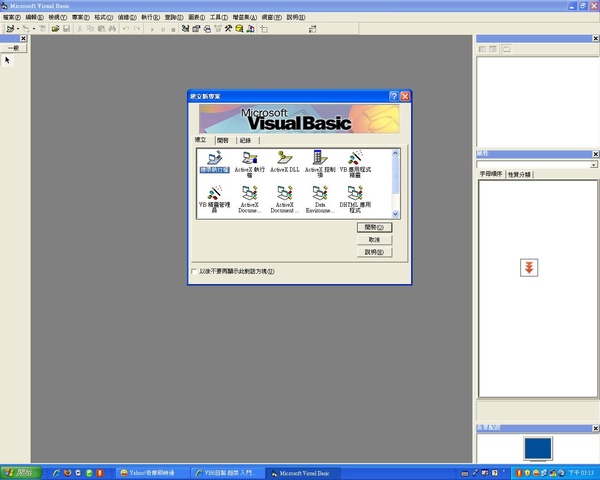Click the help question mark in the dialog title bar
600x480 pixels.
[394, 96]
